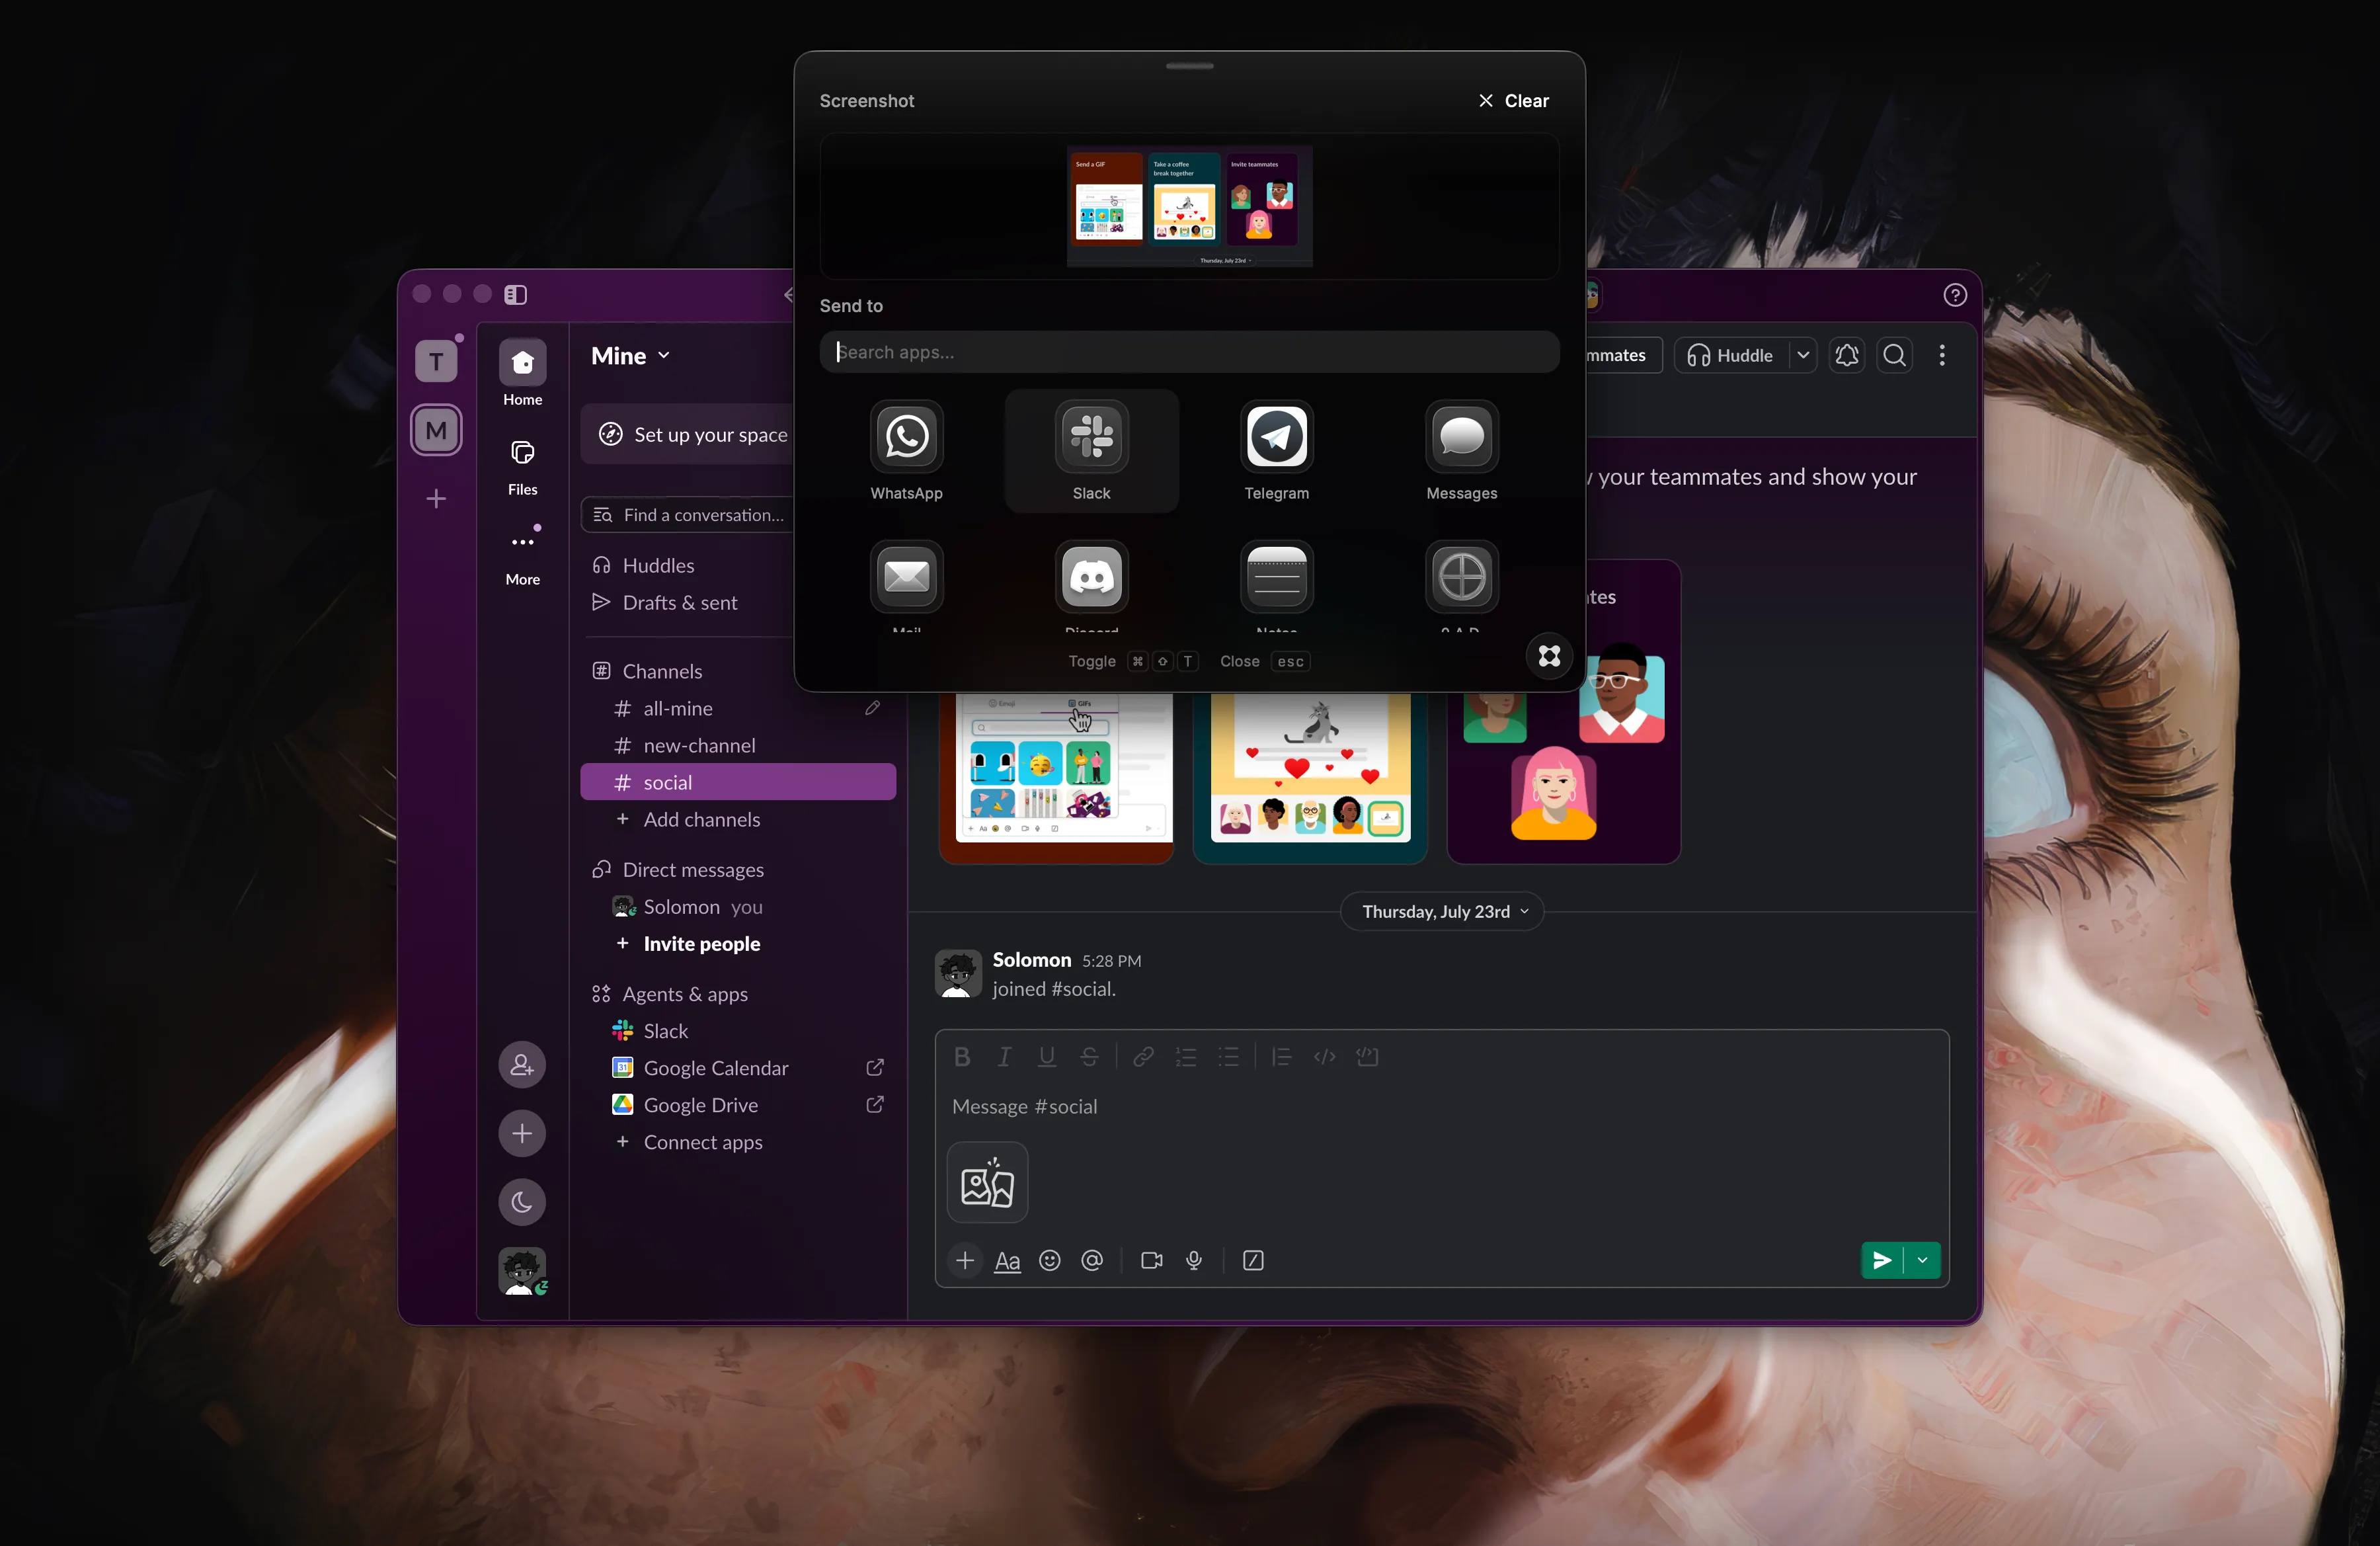This screenshot has width=2380, height=1546.
Task: Open the channel notifications bell
Action: (x=1846, y=355)
